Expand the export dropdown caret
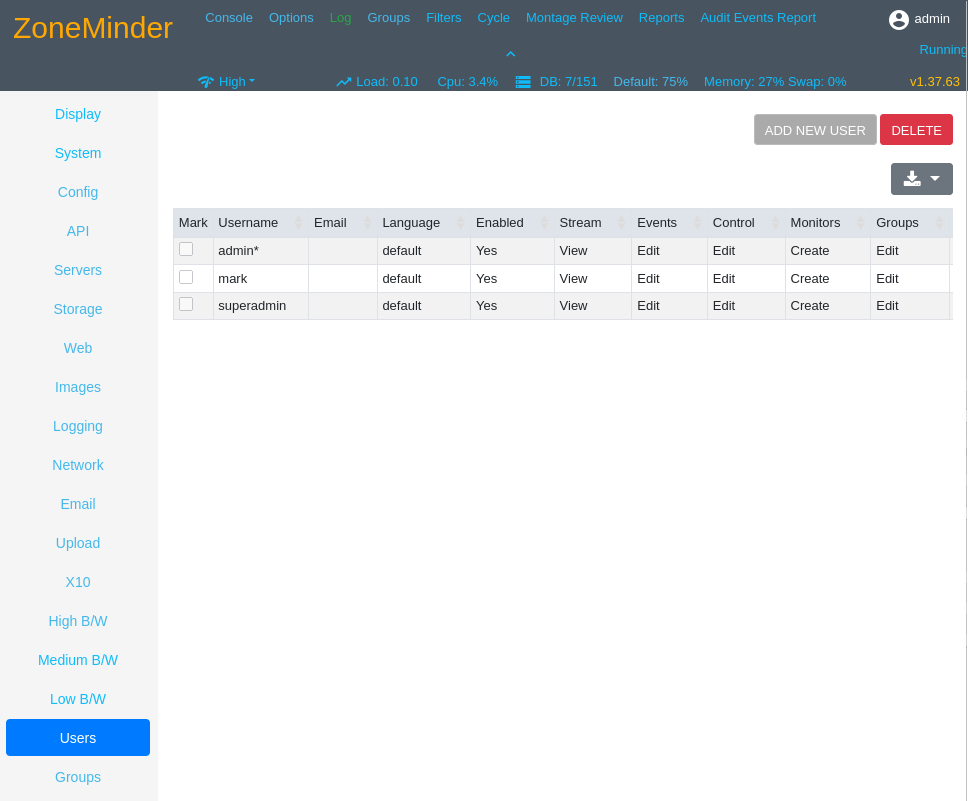Viewport: 968px width, 801px height. coord(935,178)
